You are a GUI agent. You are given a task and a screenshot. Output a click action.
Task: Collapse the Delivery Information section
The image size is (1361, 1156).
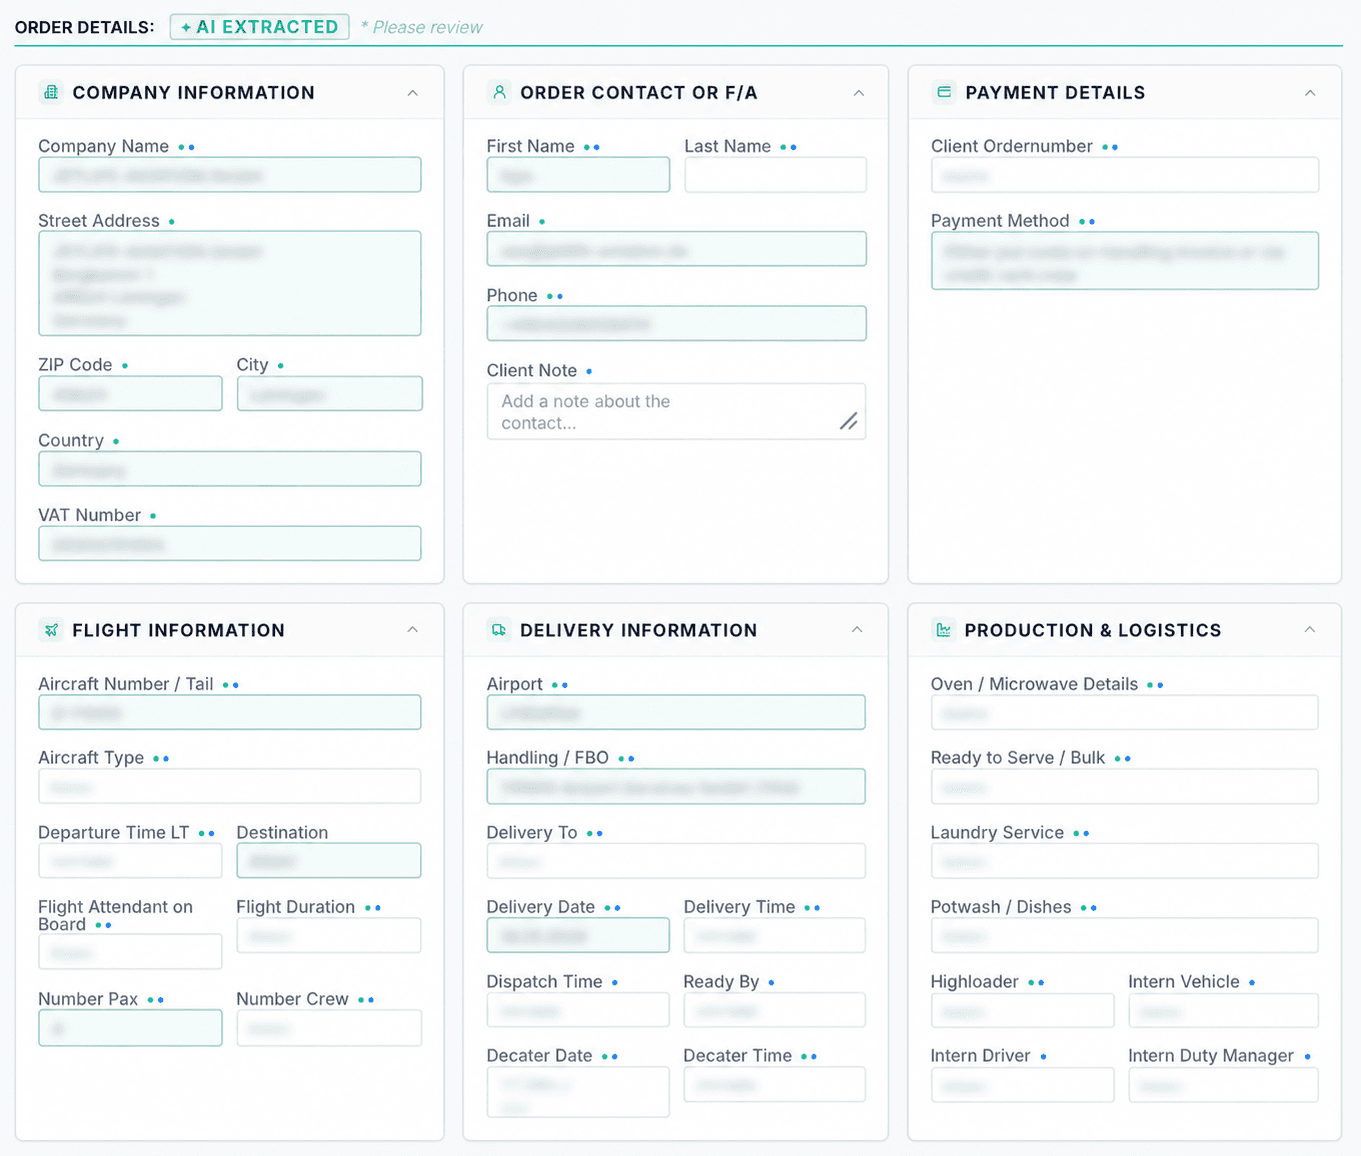[857, 630]
